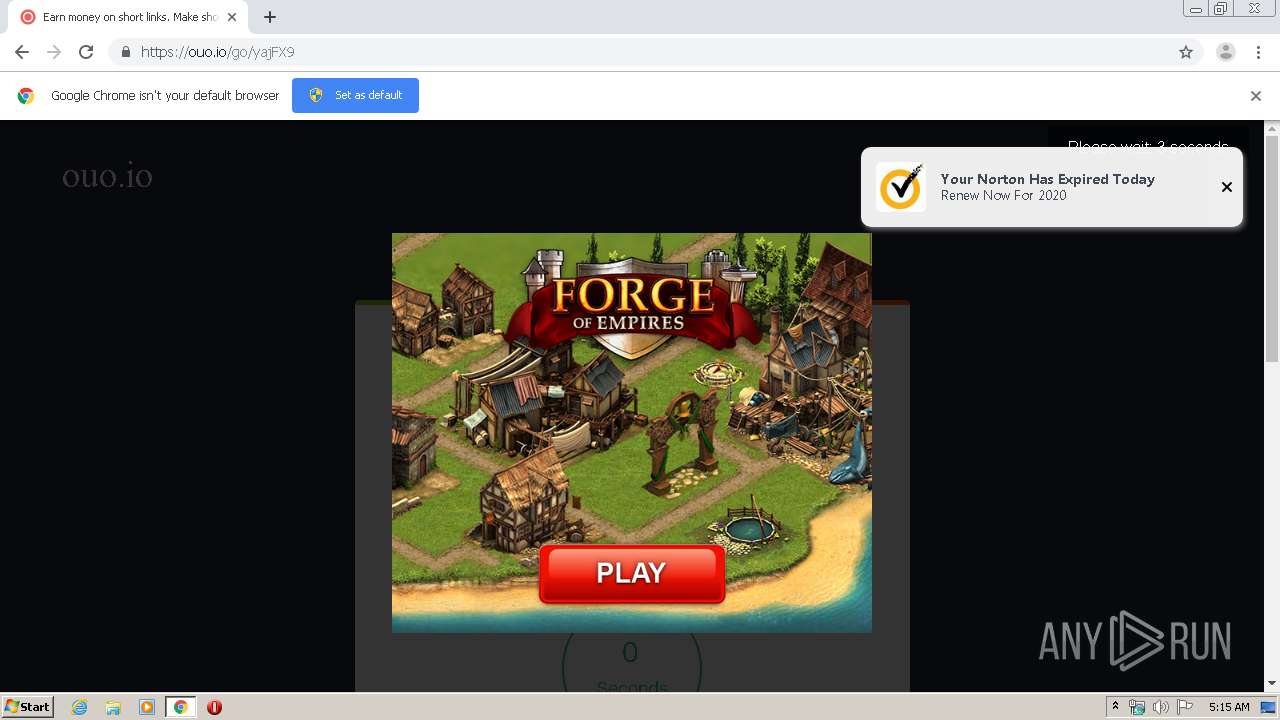Click the 'Set as default' button
Viewport: 1280px width, 720px height.
[355, 95]
